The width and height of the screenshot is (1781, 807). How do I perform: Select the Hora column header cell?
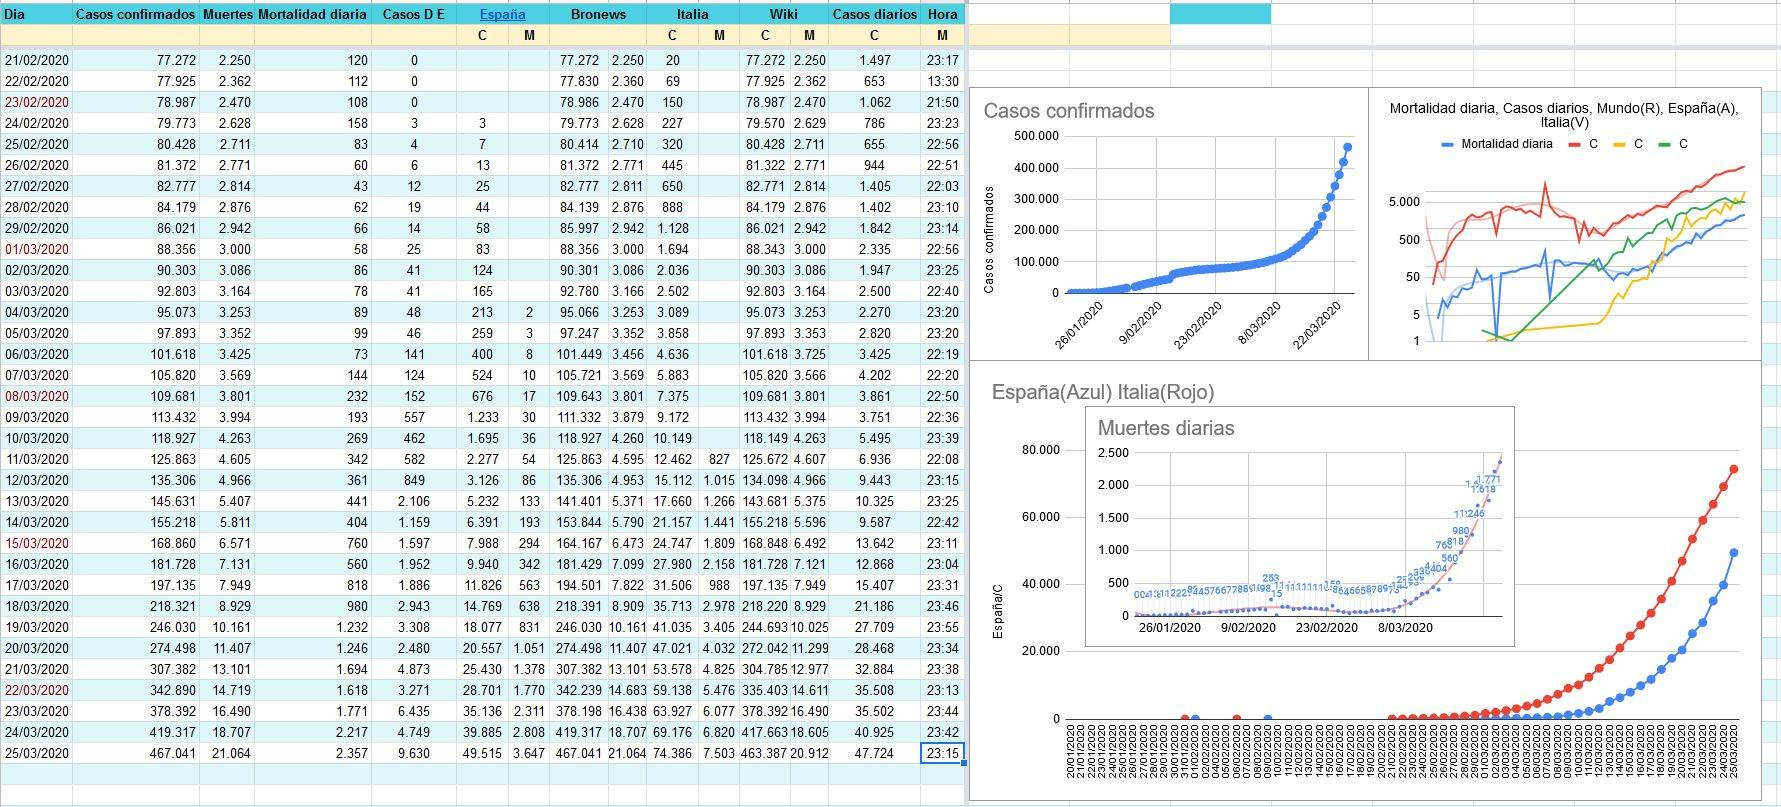[942, 14]
